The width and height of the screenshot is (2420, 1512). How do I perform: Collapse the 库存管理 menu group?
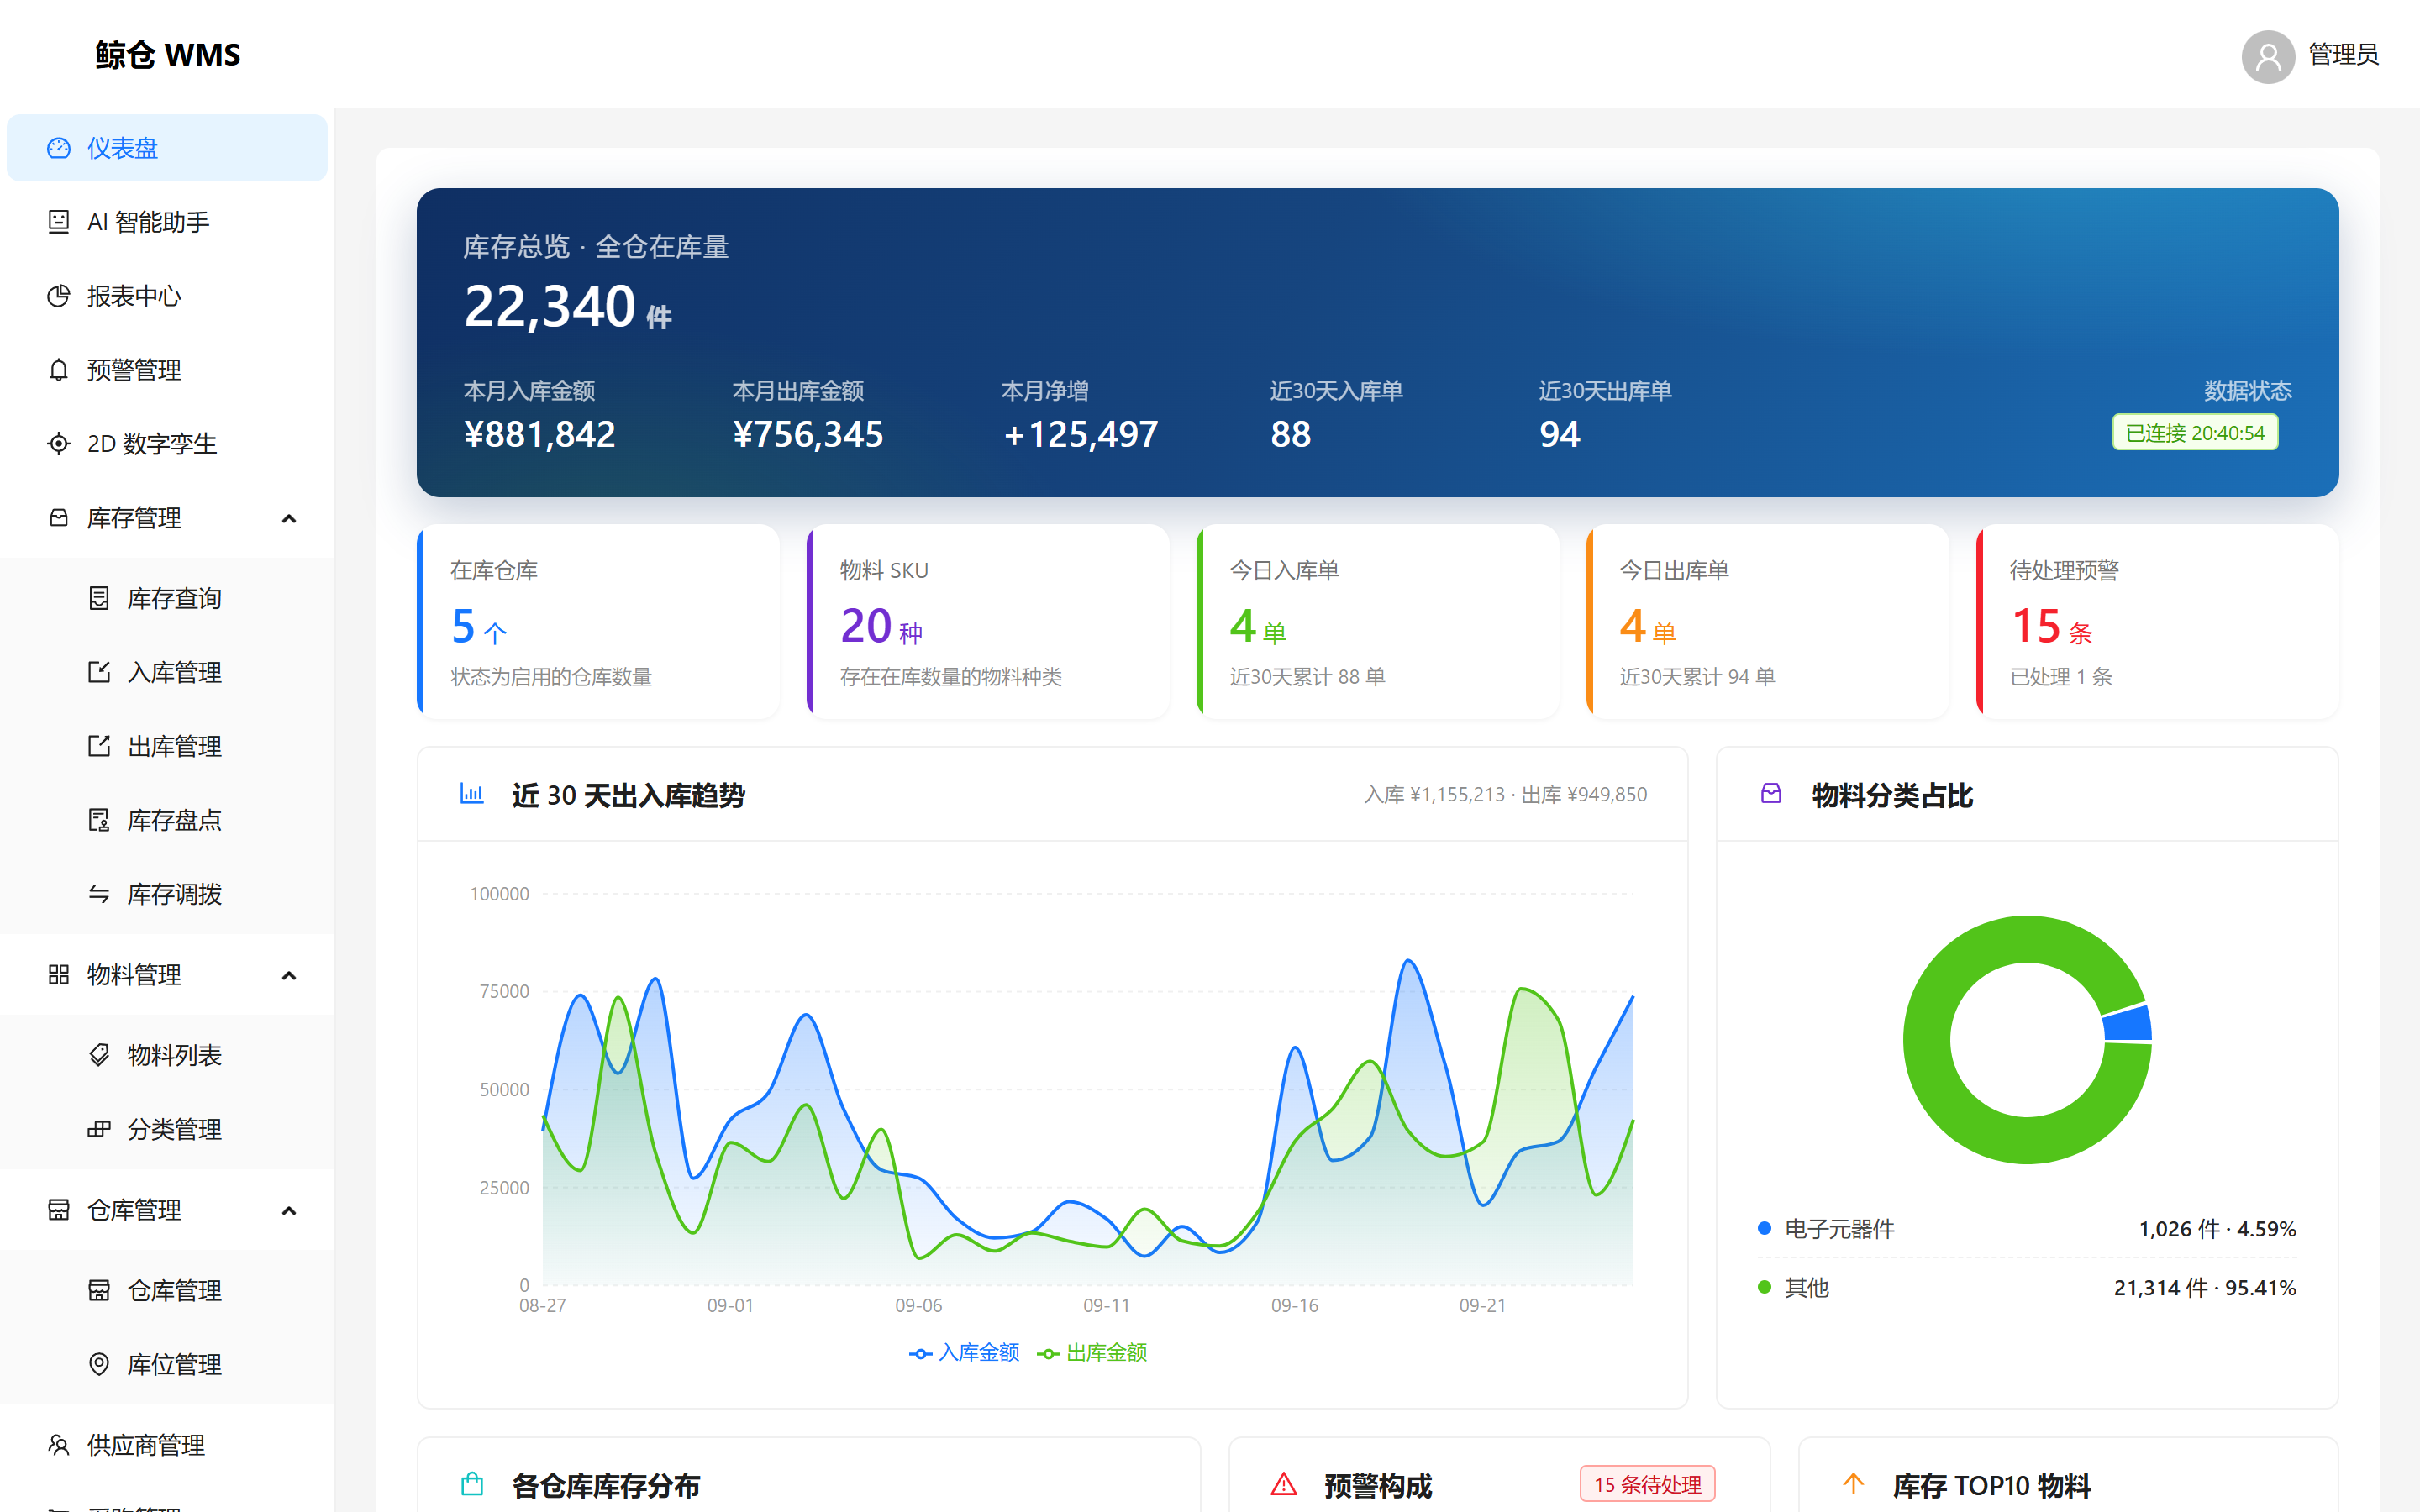click(167, 518)
